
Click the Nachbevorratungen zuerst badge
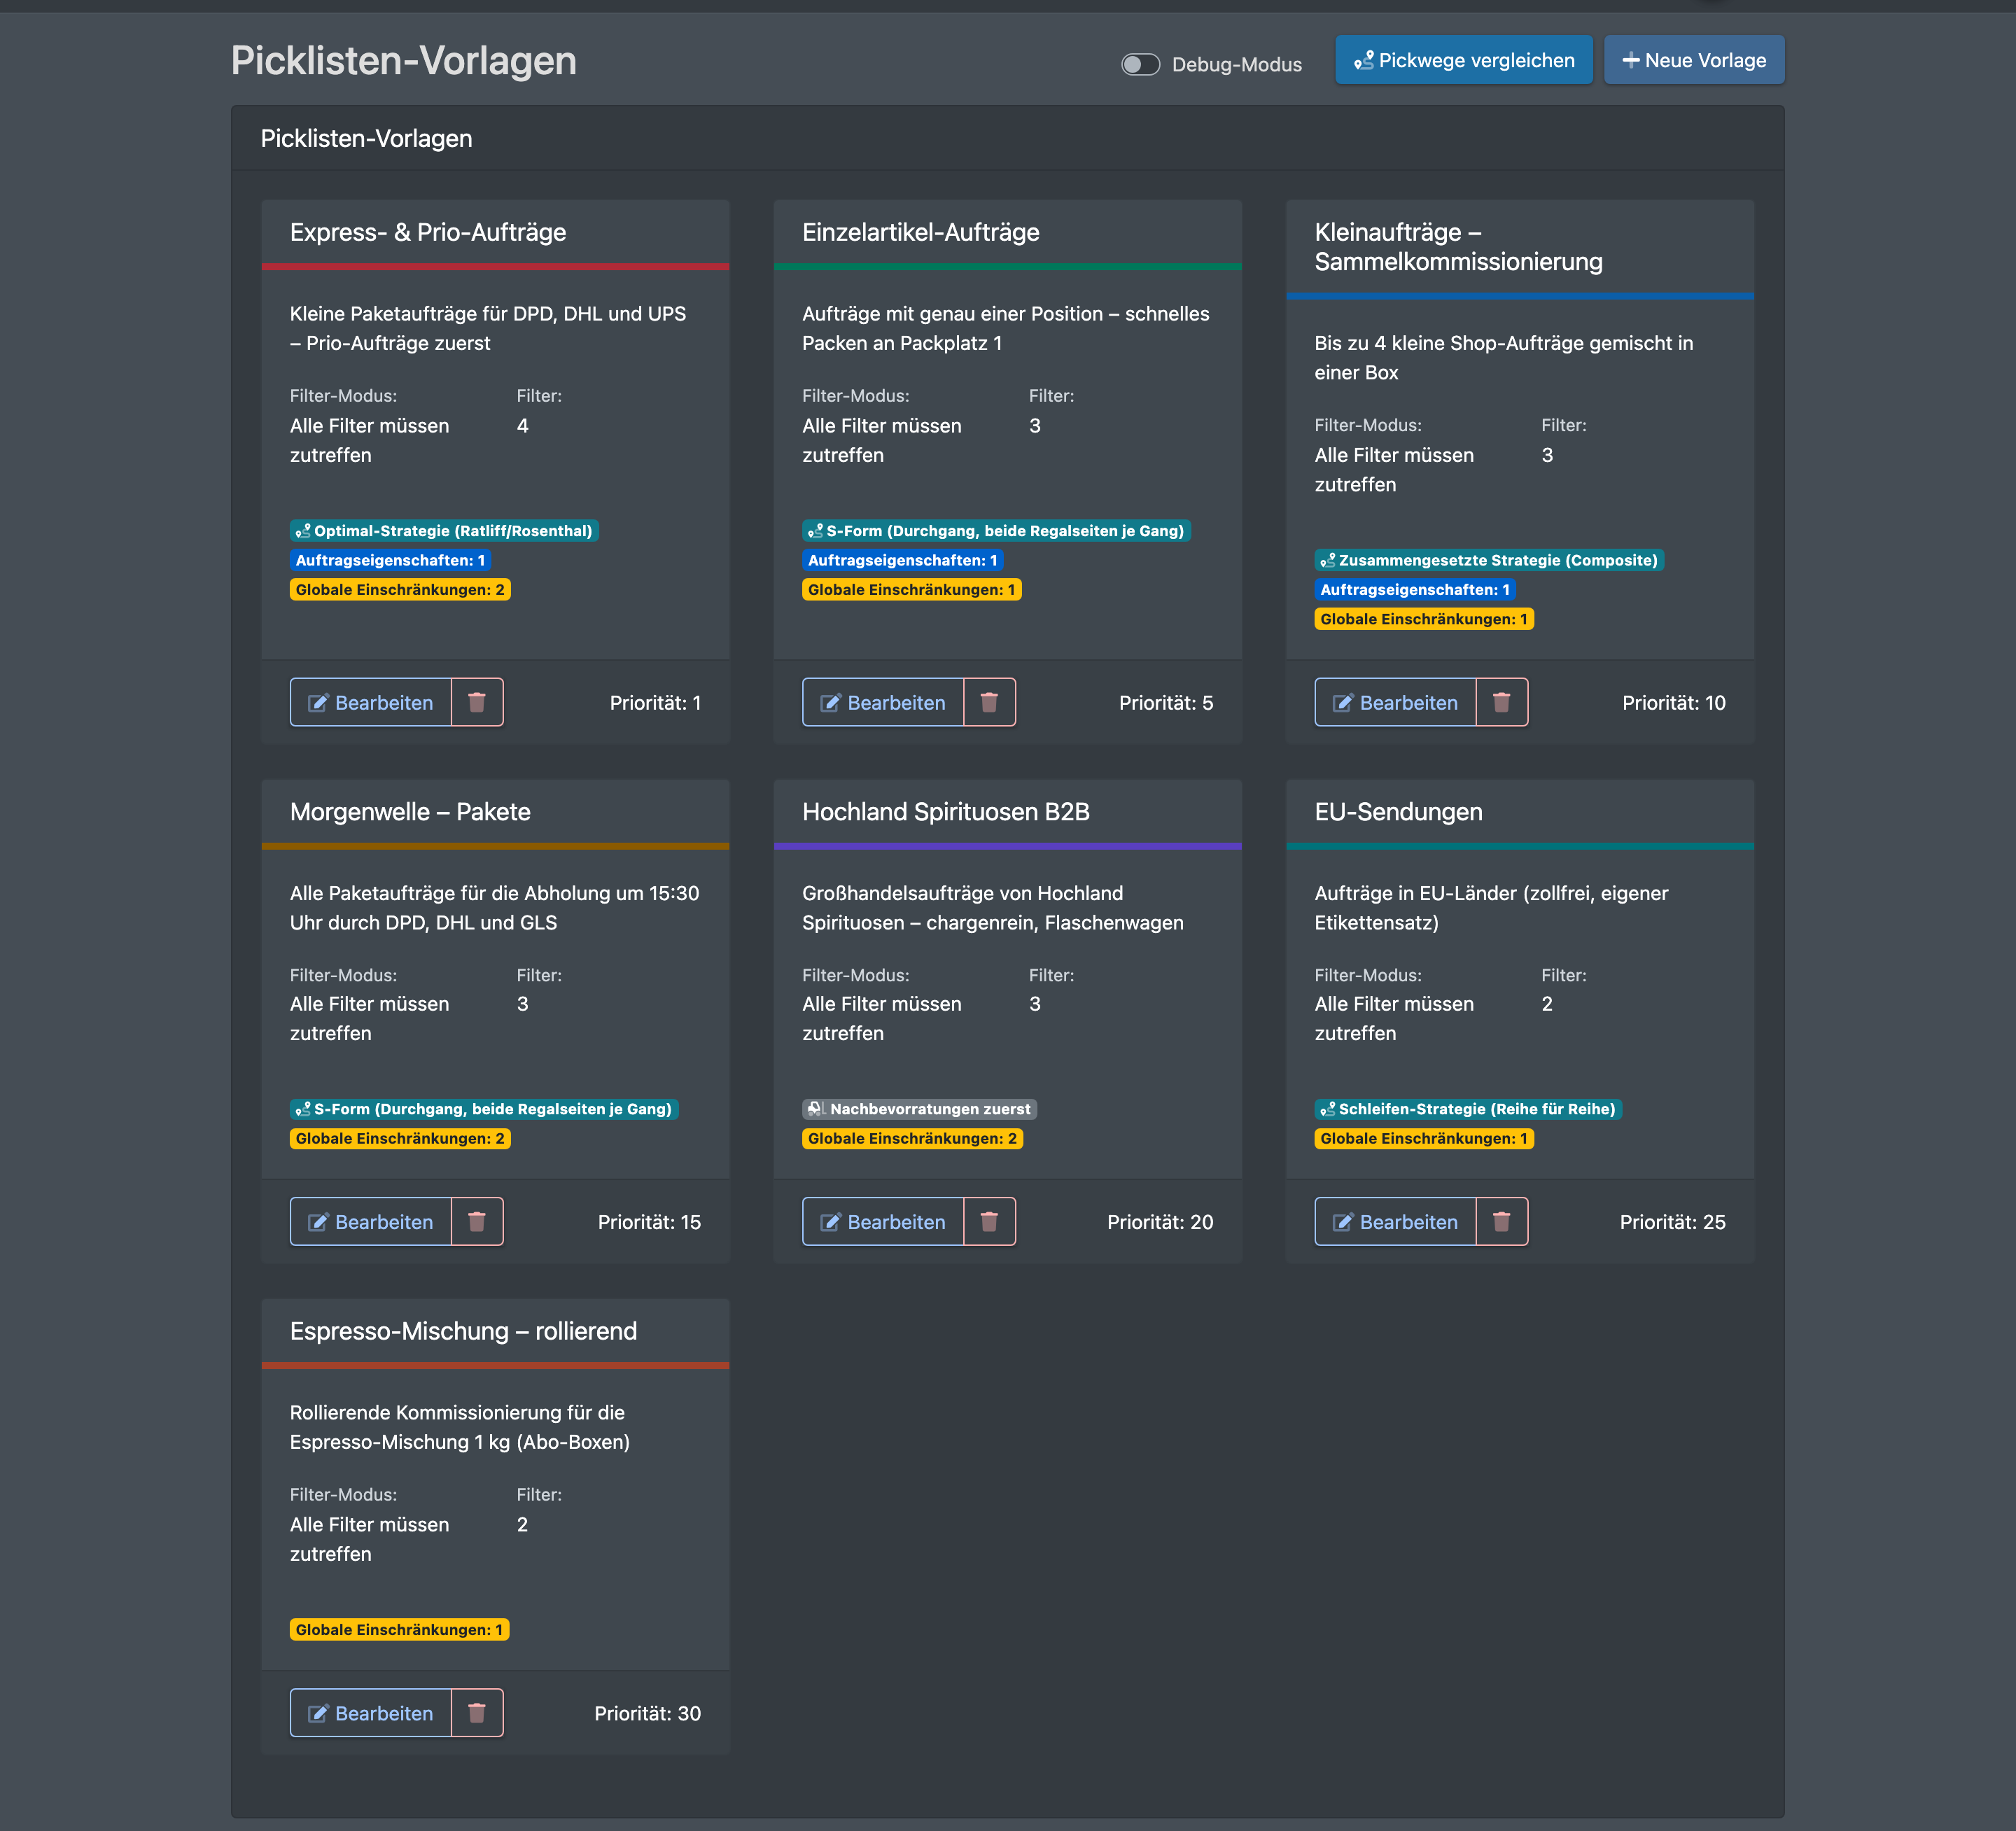[x=919, y=1109]
